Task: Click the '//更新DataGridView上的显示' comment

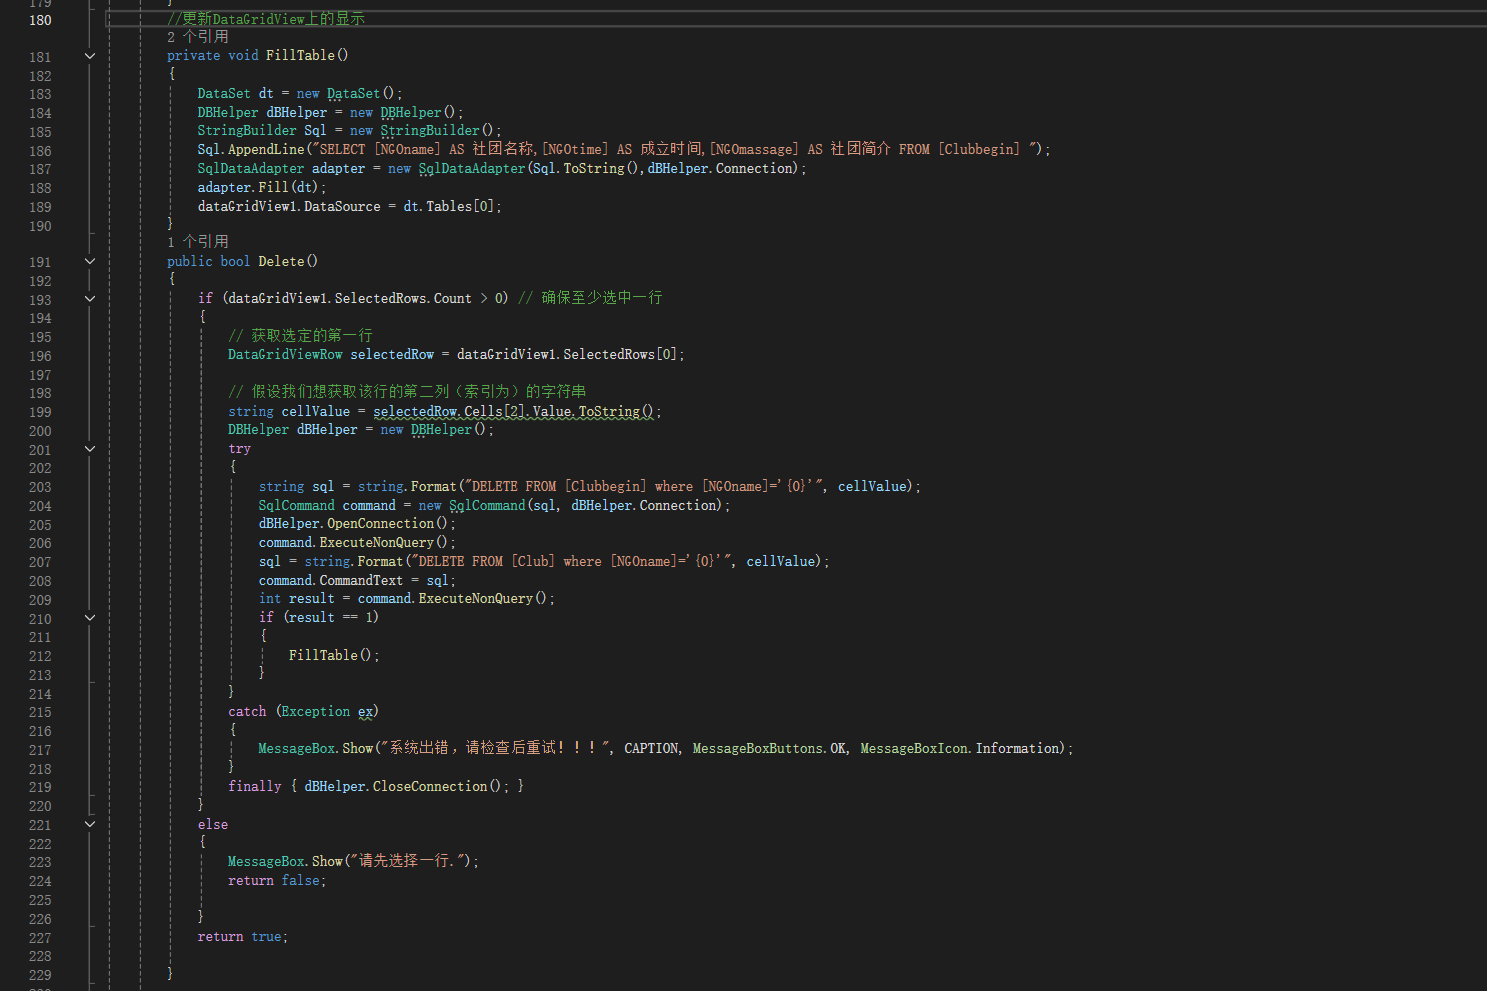Action: coord(266,19)
